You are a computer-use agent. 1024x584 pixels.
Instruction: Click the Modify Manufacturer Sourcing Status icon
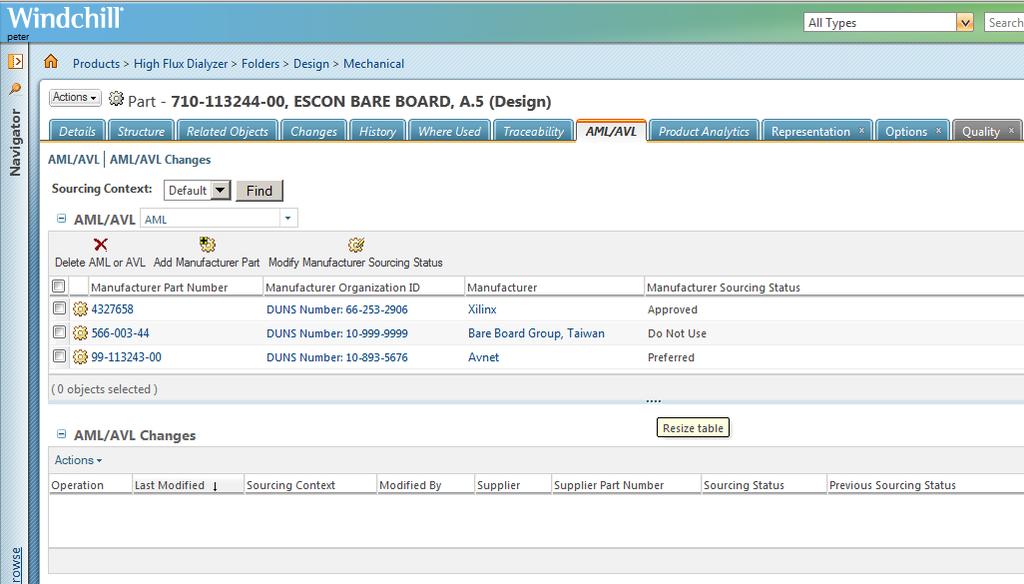coord(356,244)
